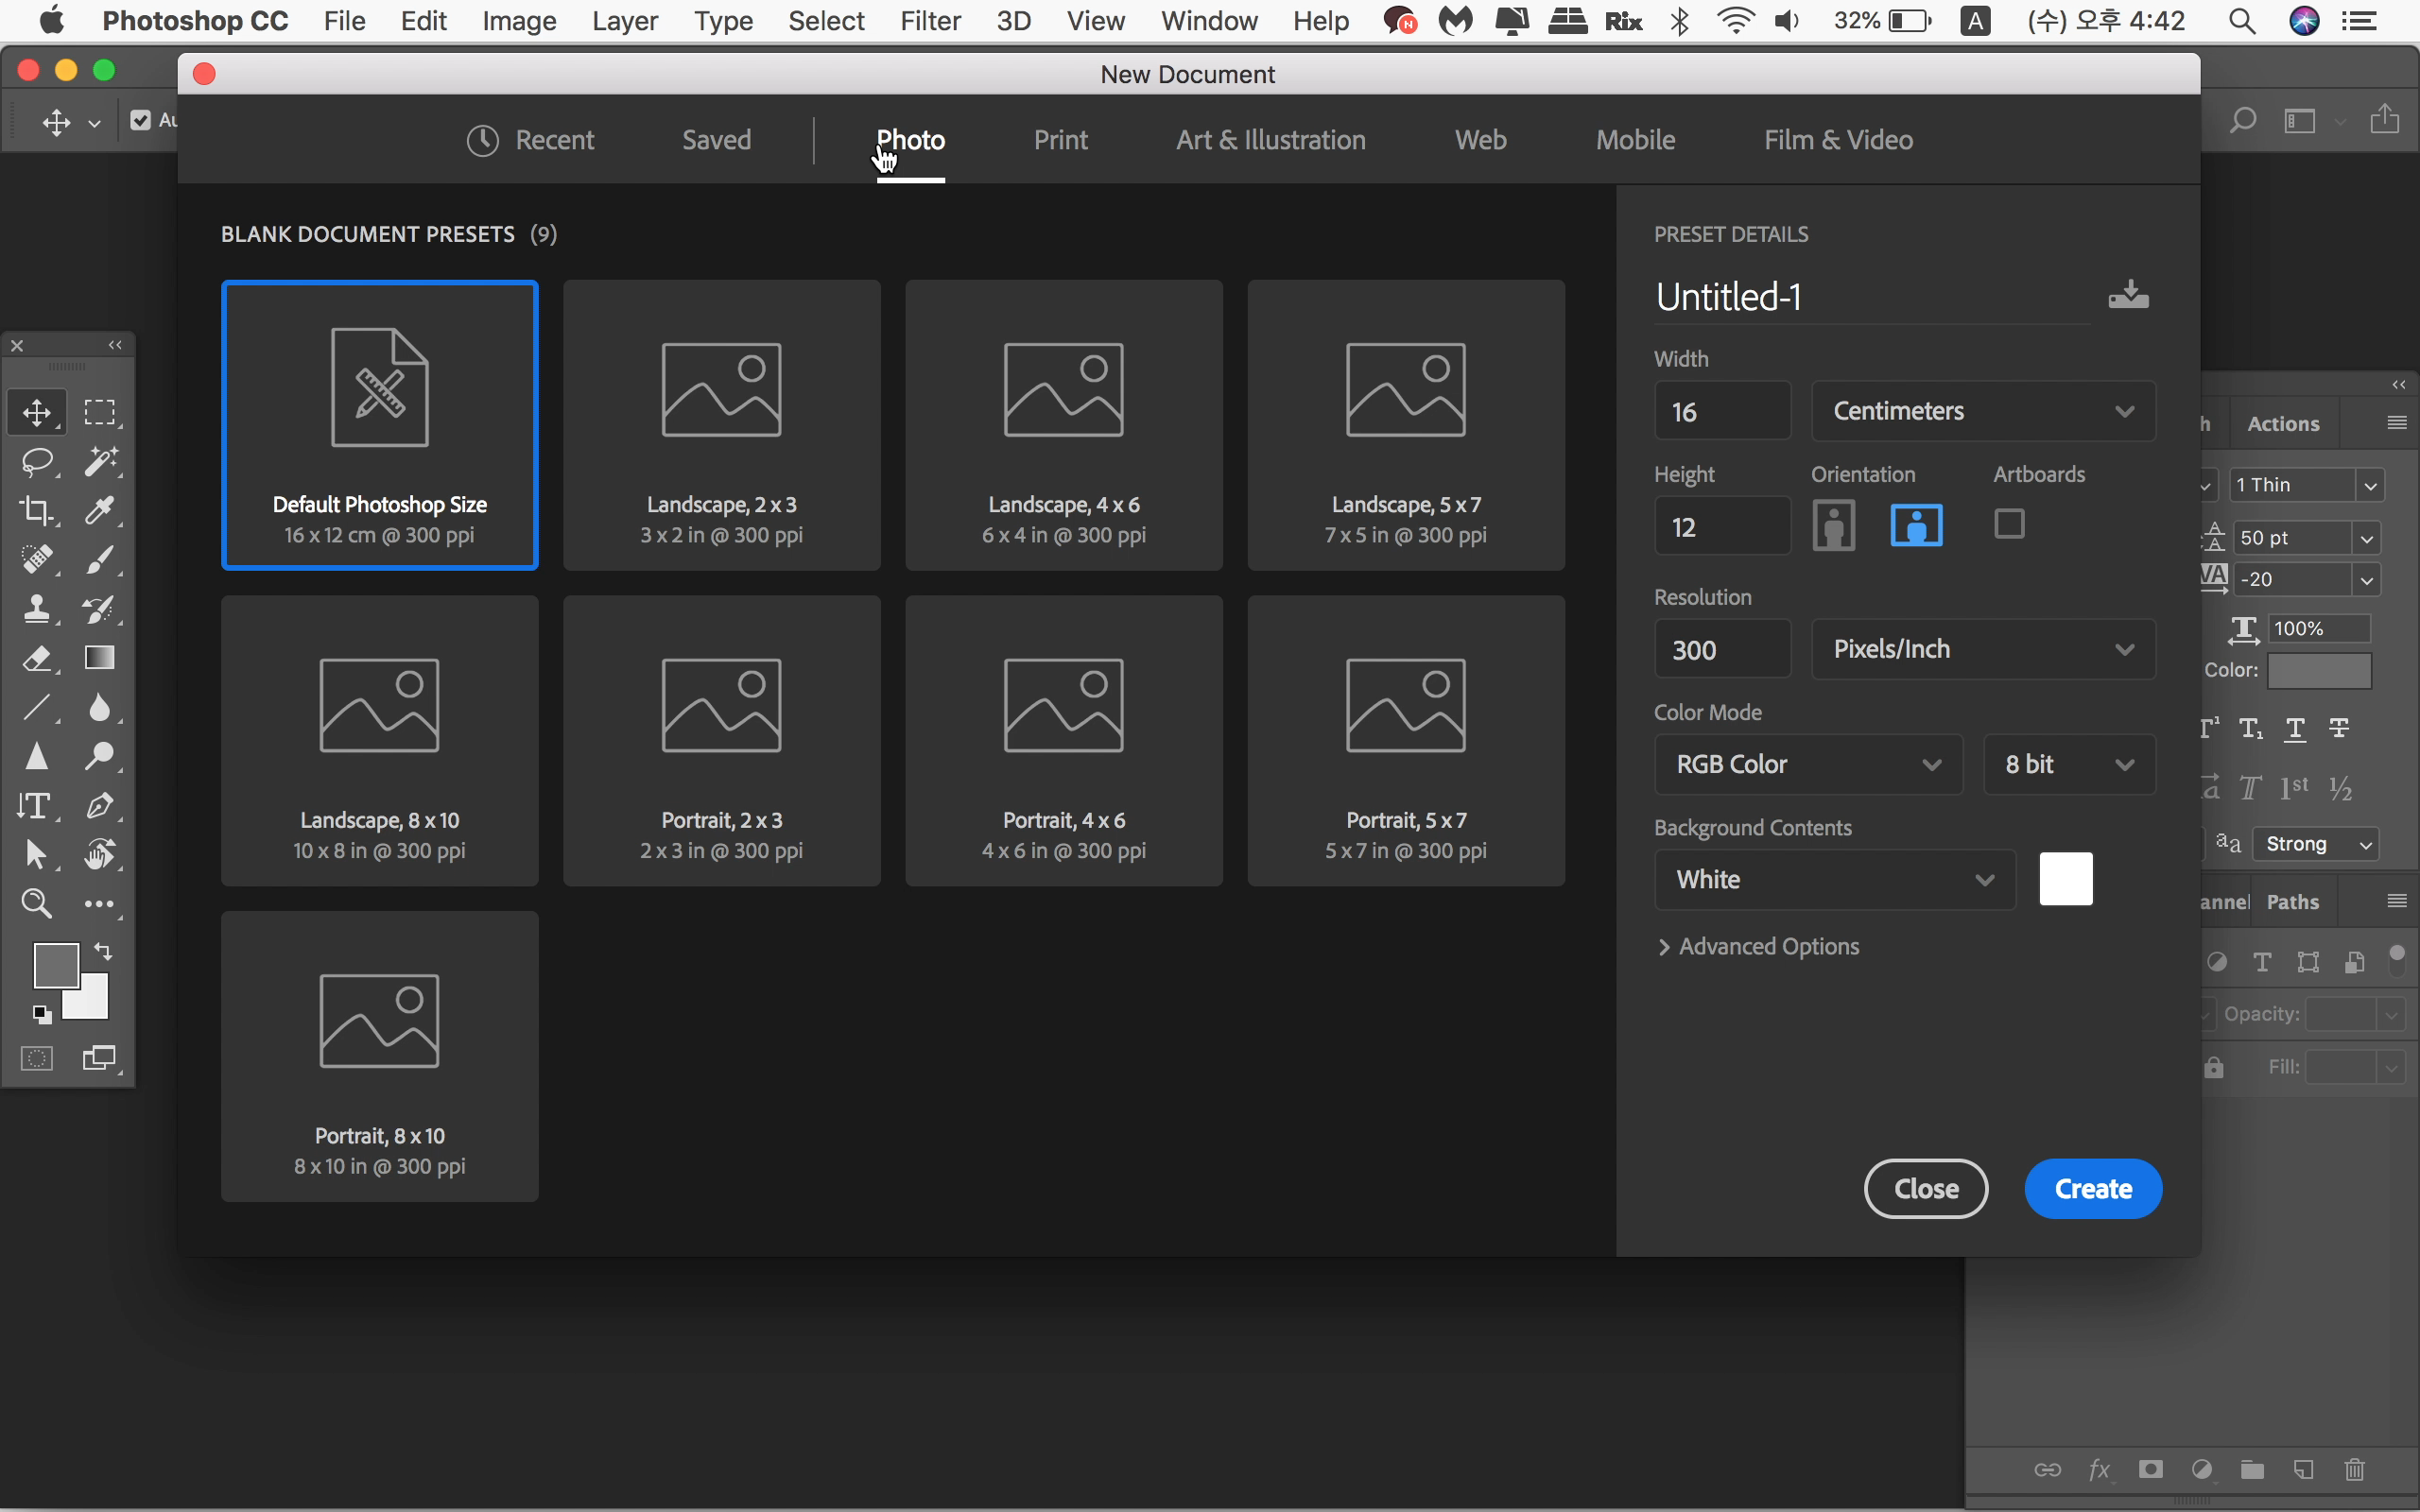Select the Magic Wand tool
Image resolution: width=2420 pixels, height=1512 pixels.
99,461
